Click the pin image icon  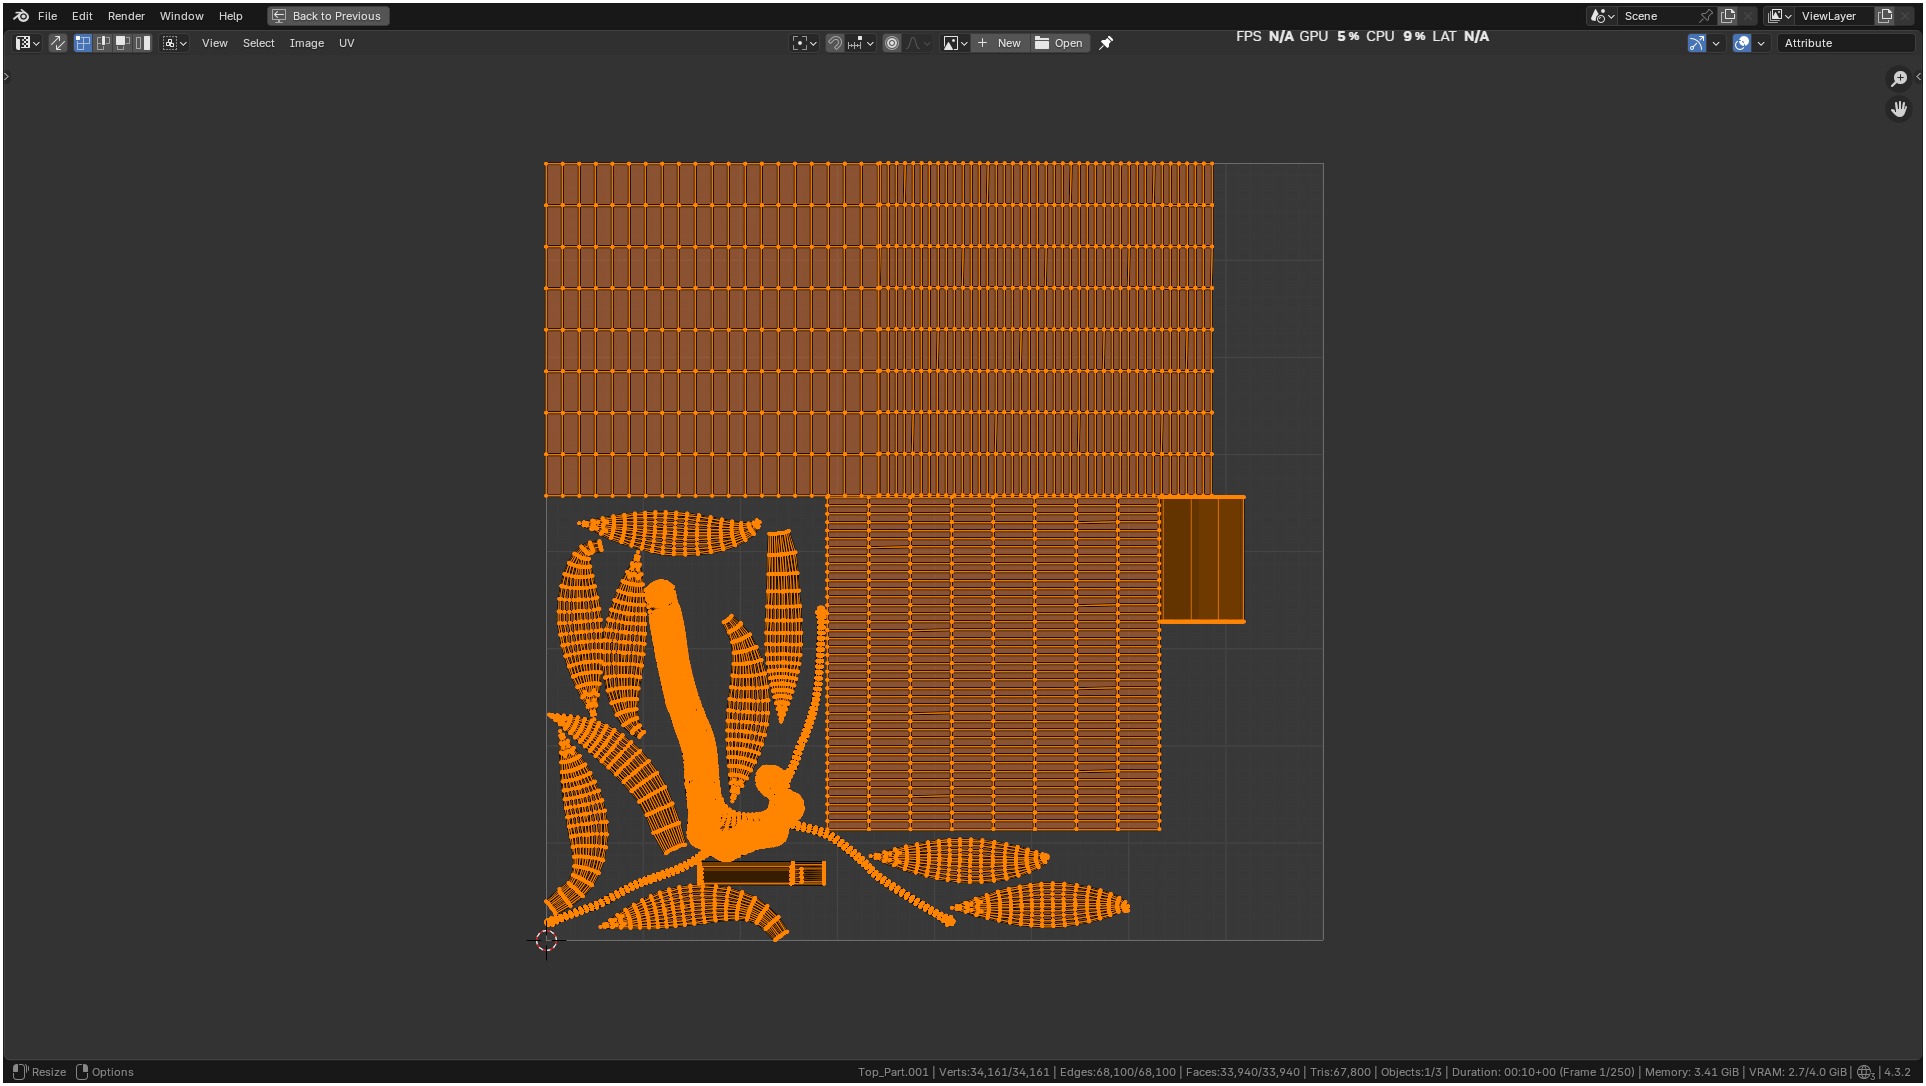tap(1106, 43)
